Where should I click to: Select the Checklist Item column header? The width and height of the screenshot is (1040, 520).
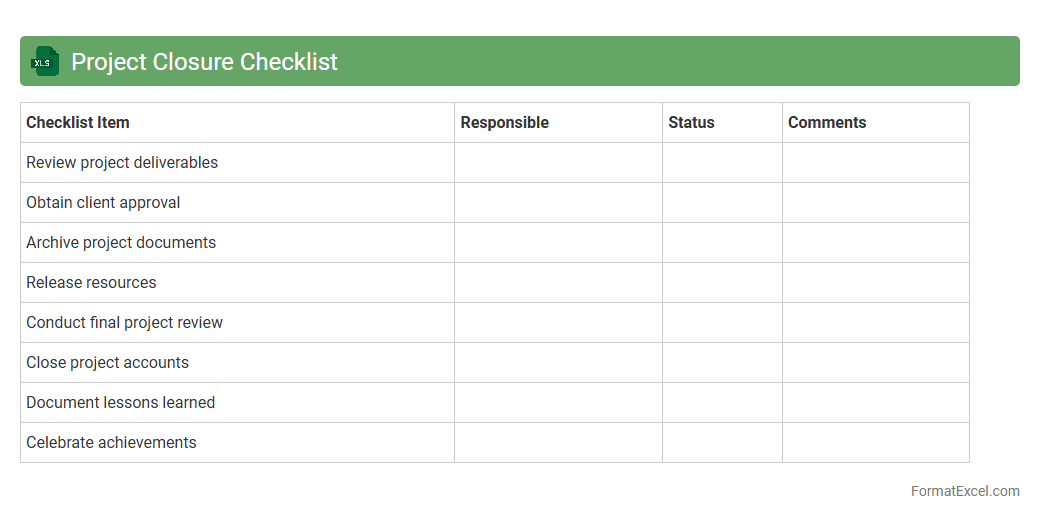tap(78, 123)
